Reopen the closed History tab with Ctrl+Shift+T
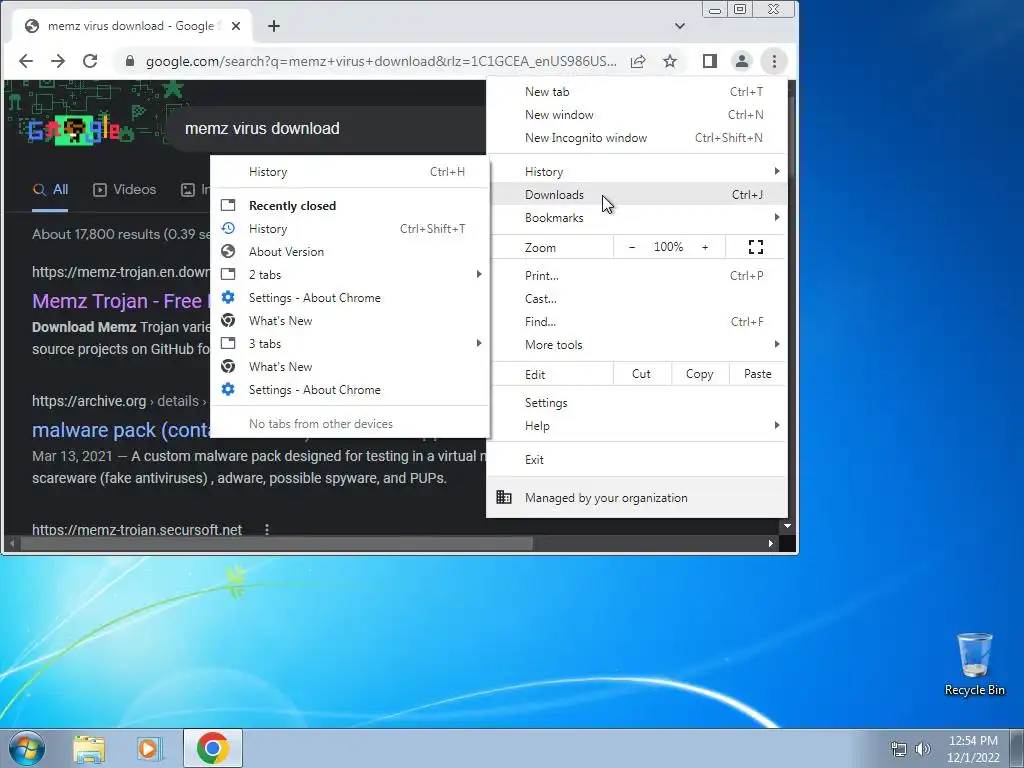Screen dimensions: 1024x768 349,229
